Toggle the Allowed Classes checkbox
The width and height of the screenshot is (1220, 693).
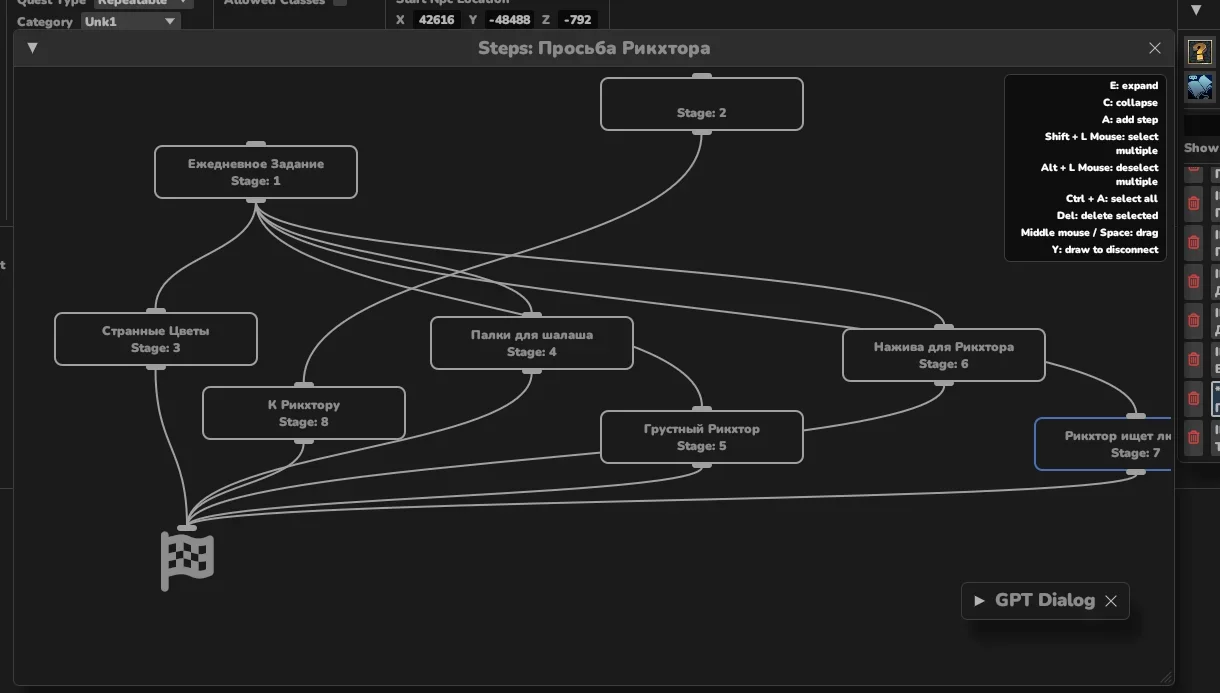340,3
